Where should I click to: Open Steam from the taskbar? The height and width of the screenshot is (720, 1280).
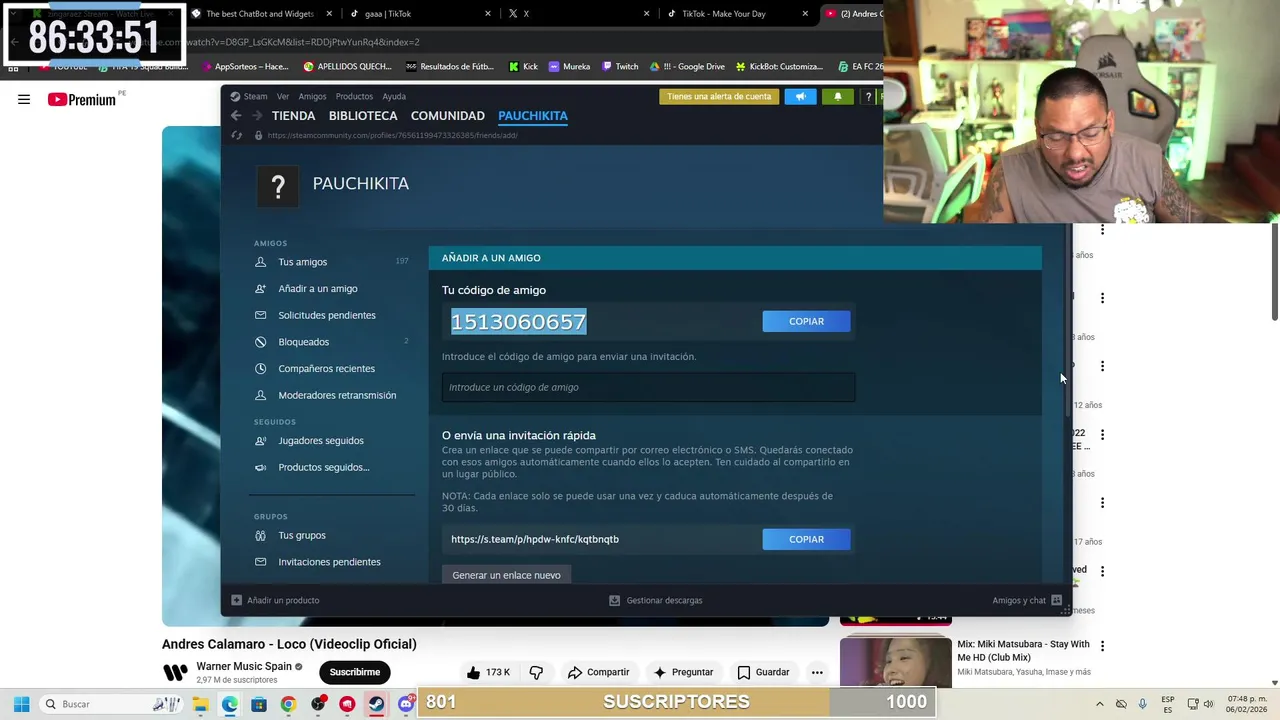point(376,704)
